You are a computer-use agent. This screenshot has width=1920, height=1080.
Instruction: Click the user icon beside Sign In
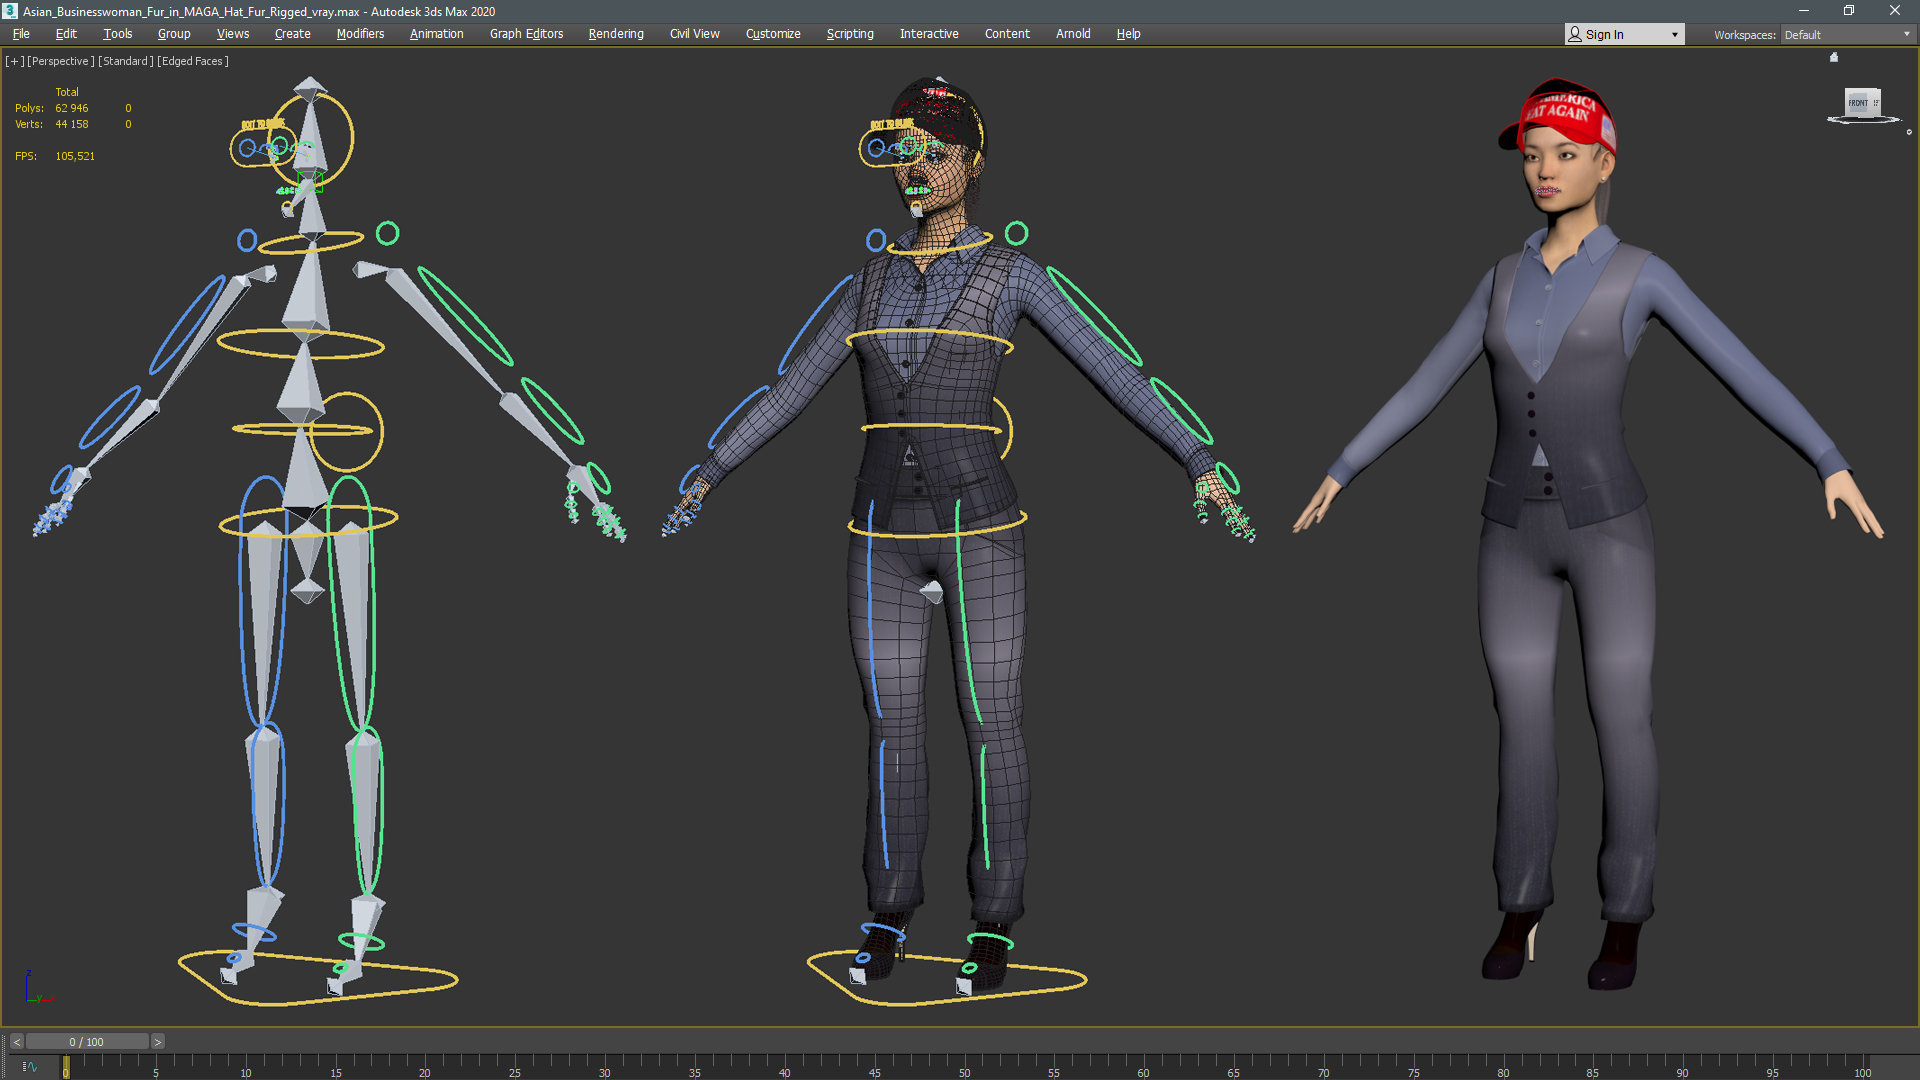[x=1575, y=34]
